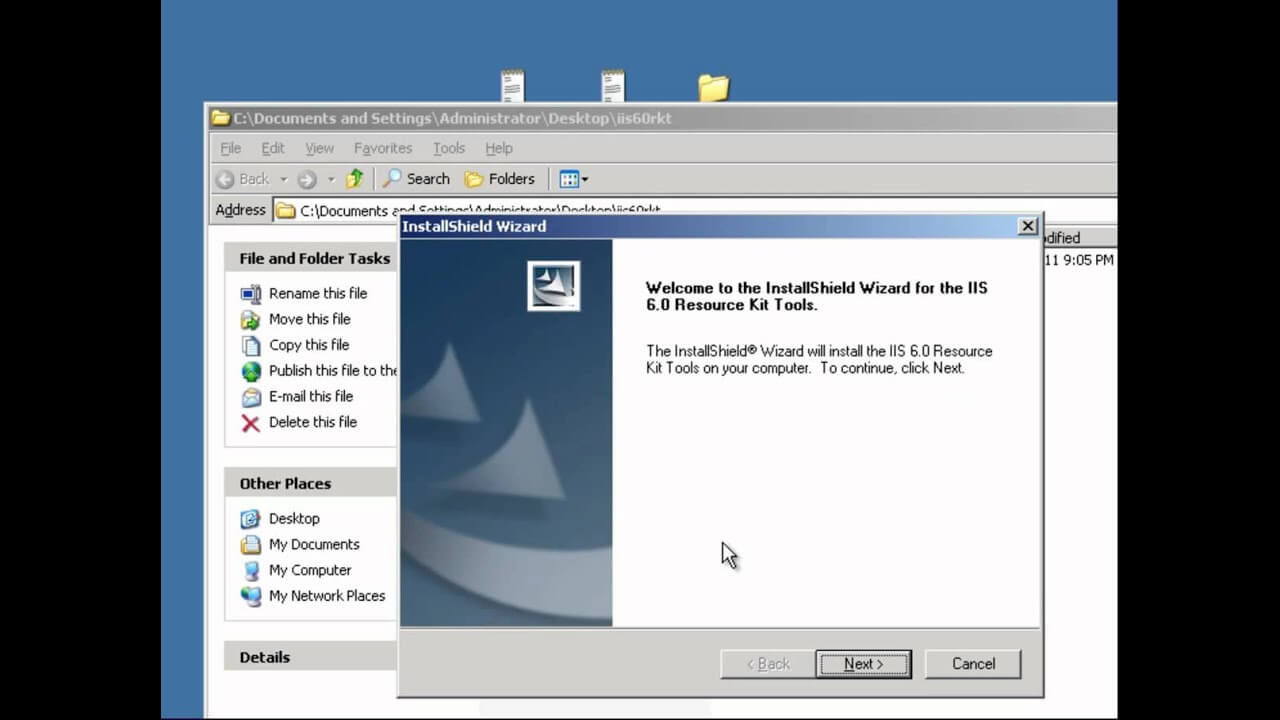Open My Computer from Other Places
Image resolution: width=1280 pixels, height=720 pixels.
coord(309,570)
